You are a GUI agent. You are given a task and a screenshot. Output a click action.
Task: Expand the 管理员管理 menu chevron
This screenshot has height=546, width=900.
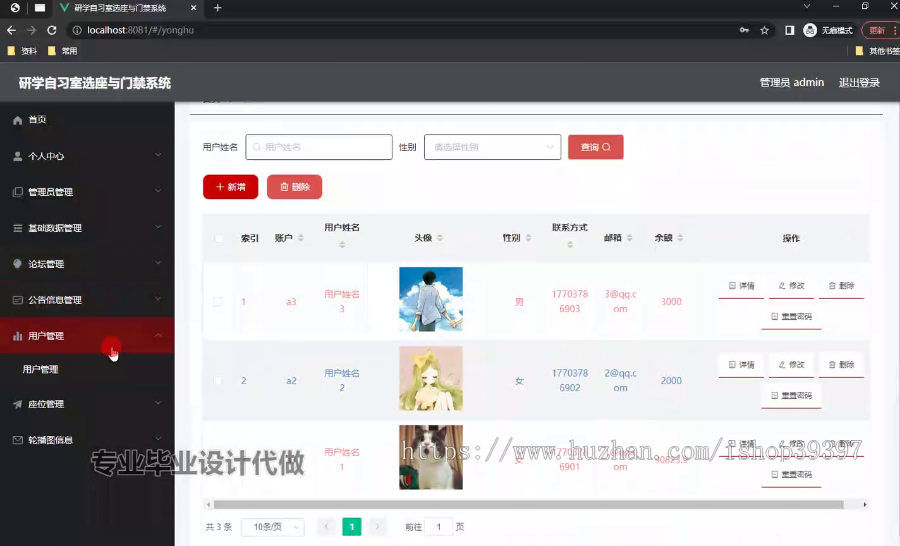click(x=158, y=191)
